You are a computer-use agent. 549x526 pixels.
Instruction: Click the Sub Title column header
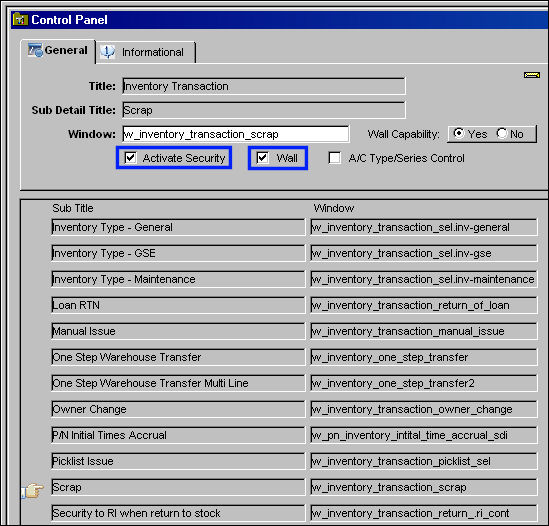(73, 208)
